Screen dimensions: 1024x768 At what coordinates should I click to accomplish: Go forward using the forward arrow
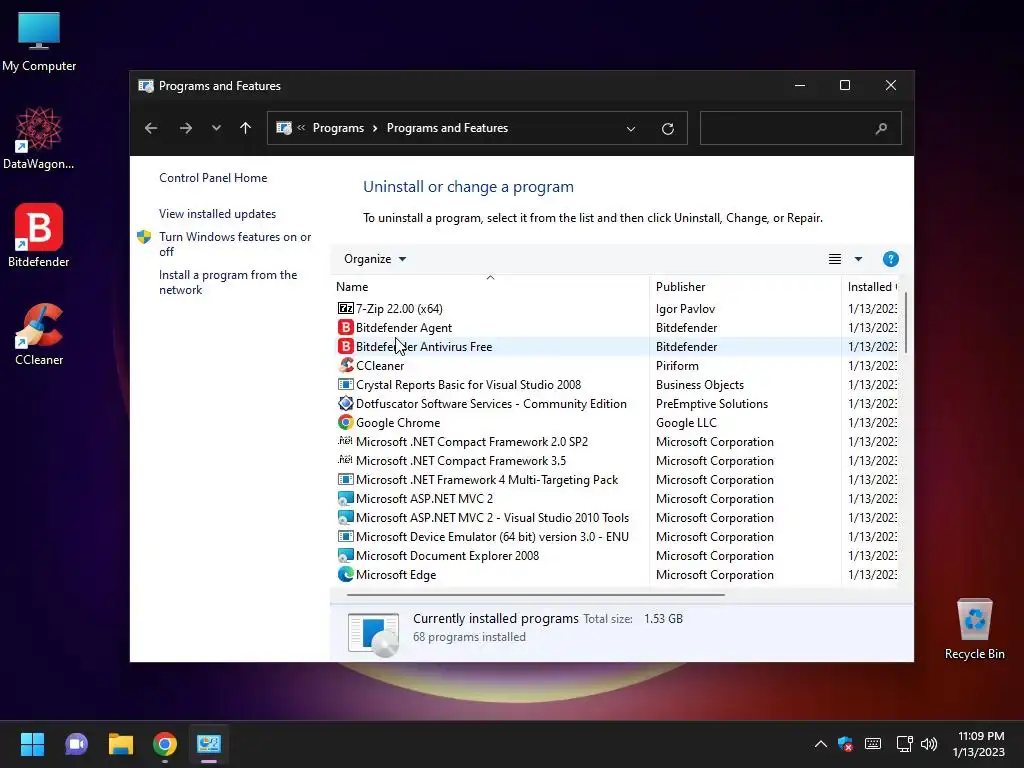[185, 128]
